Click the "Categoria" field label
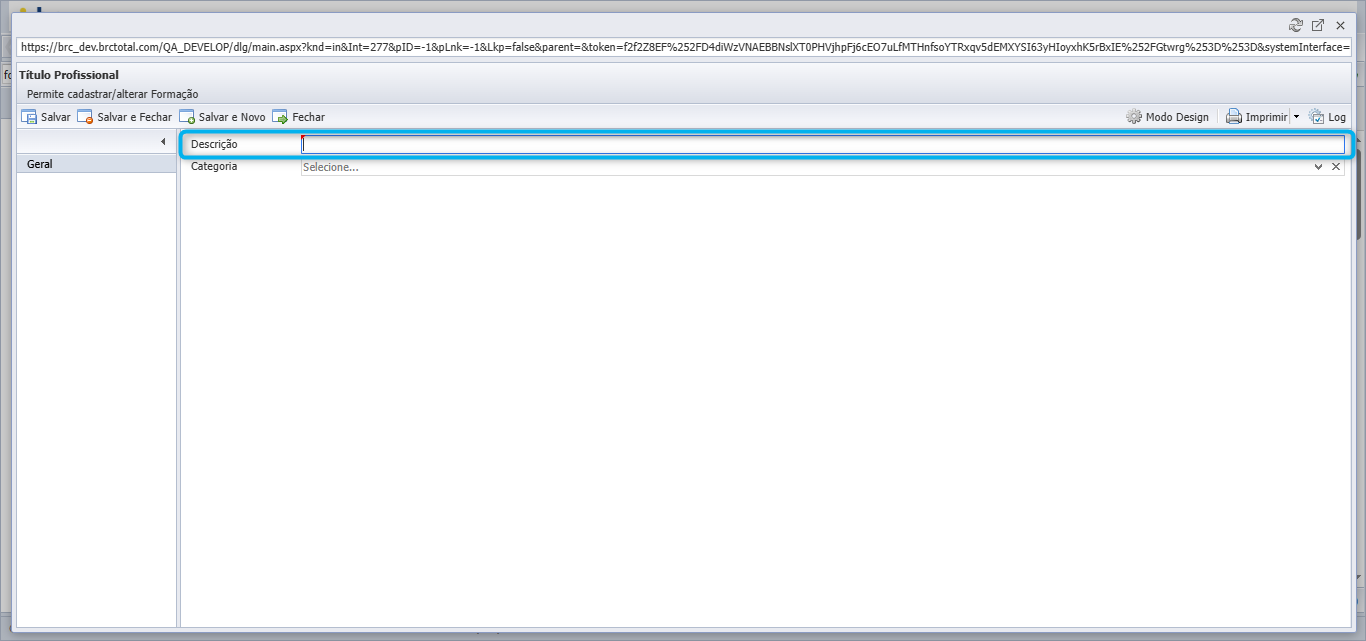The height and width of the screenshot is (641, 1366). click(x=214, y=166)
